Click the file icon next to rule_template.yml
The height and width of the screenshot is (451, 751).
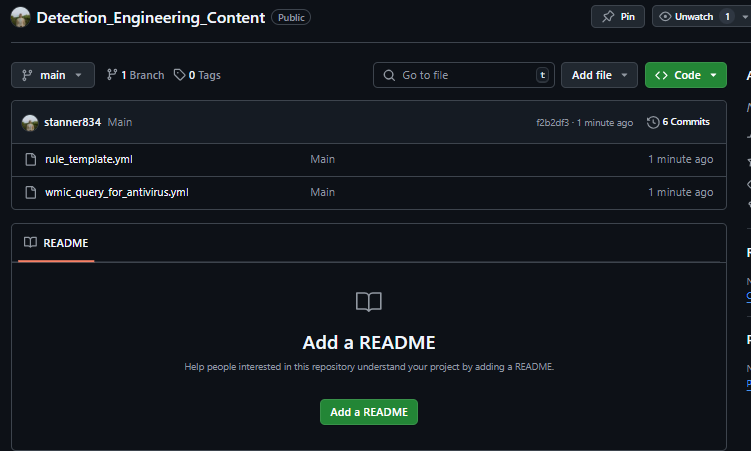[30, 159]
